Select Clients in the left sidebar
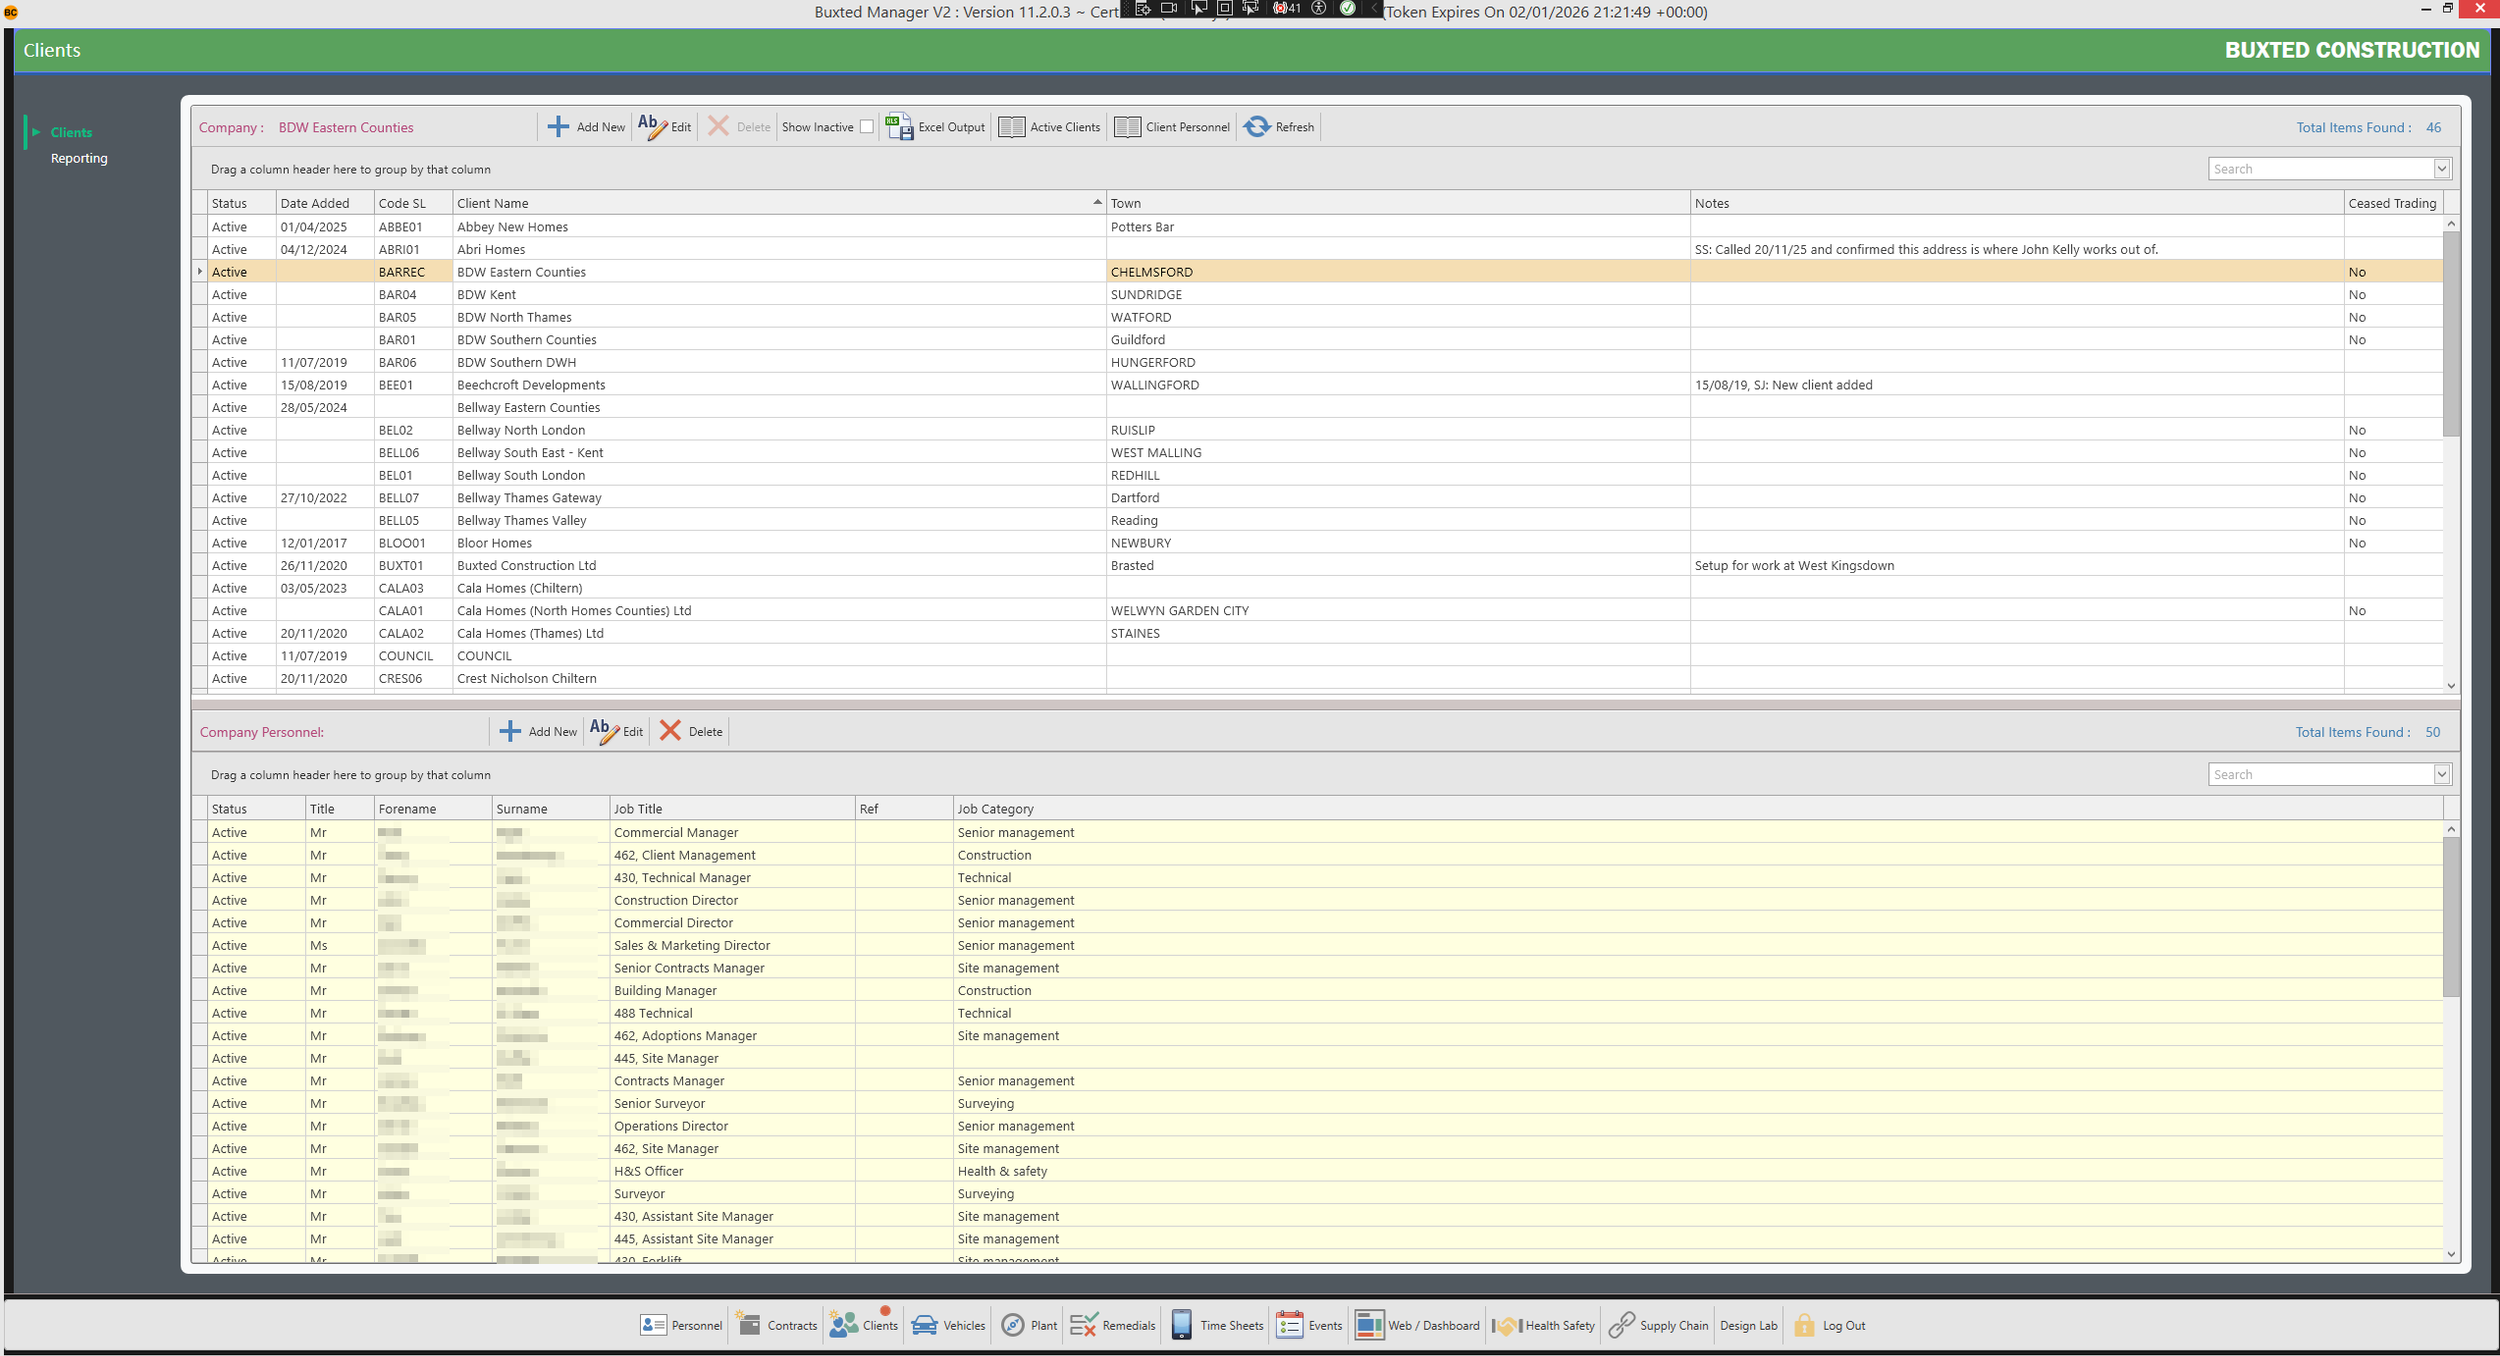The height and width of the screenshot is (1356, 2500). click(71, 132)
